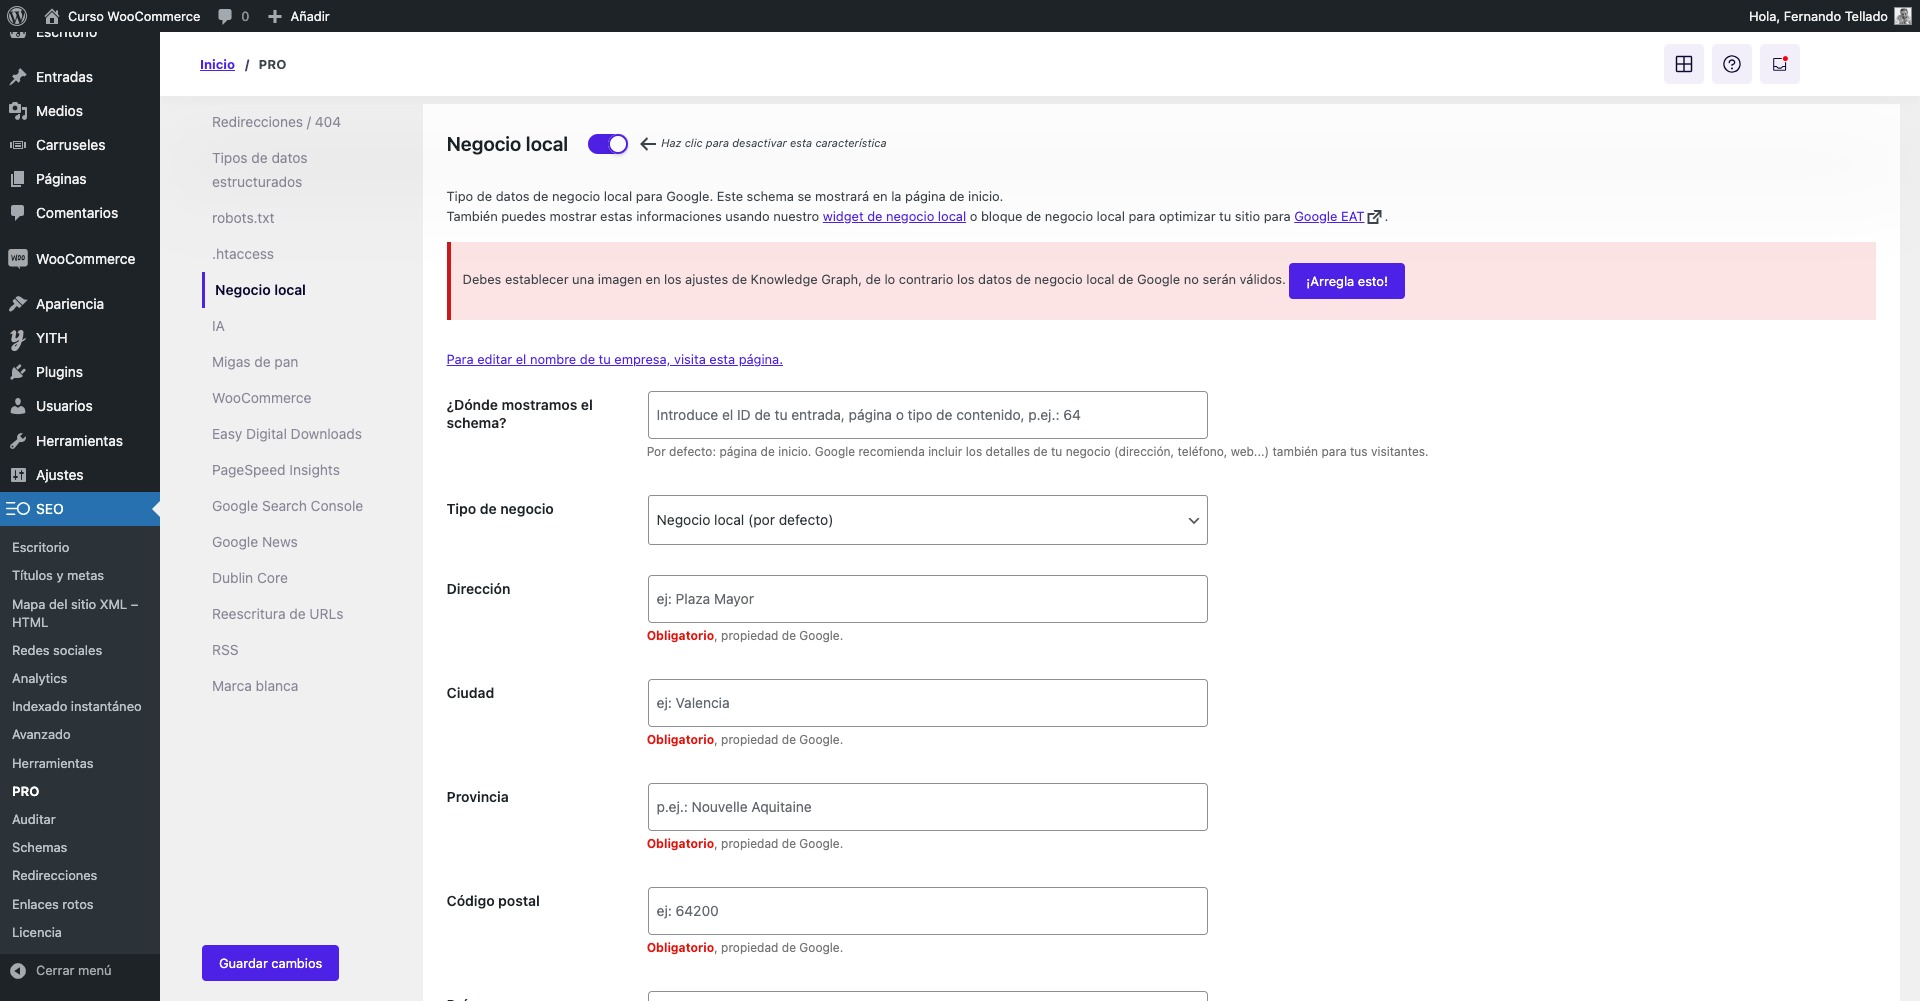The height and width of the screenshot is (1001, 1920).
Task: Click the ¡Arregla esto! button
Action: (x=1346, y=281)
